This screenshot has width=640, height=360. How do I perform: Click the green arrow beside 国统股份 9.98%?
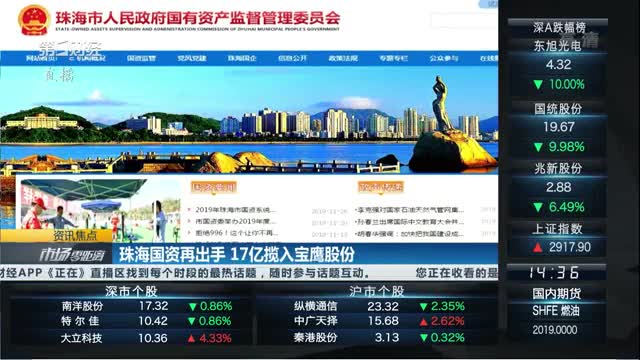click(538, 147)
